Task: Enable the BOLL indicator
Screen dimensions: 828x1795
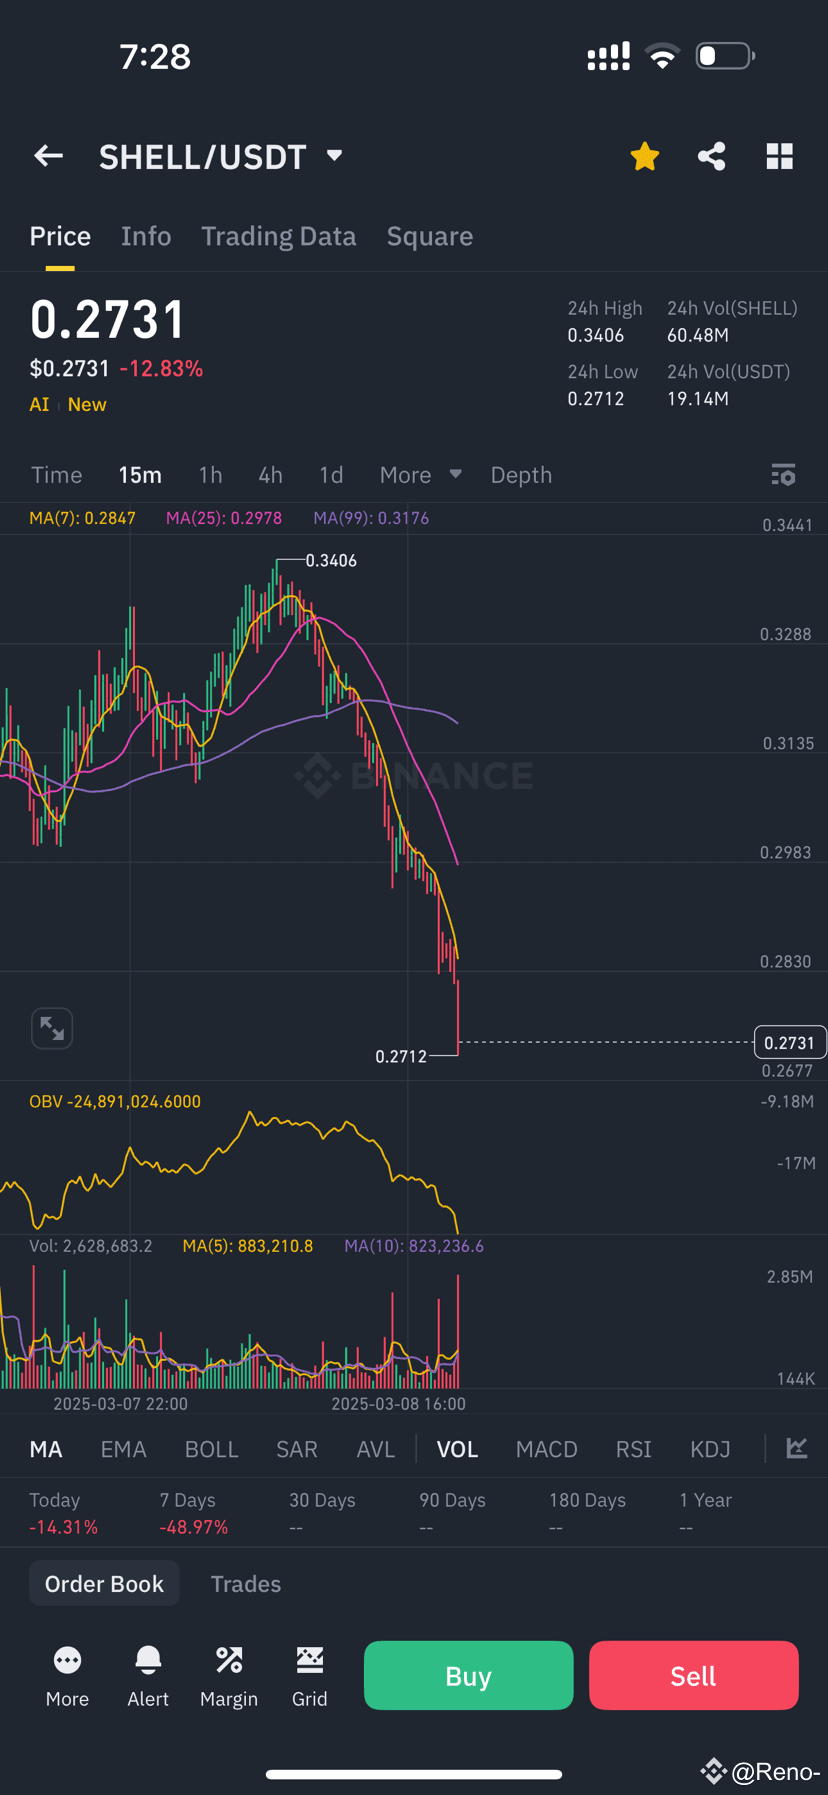Action: [x=212, y=1449]
